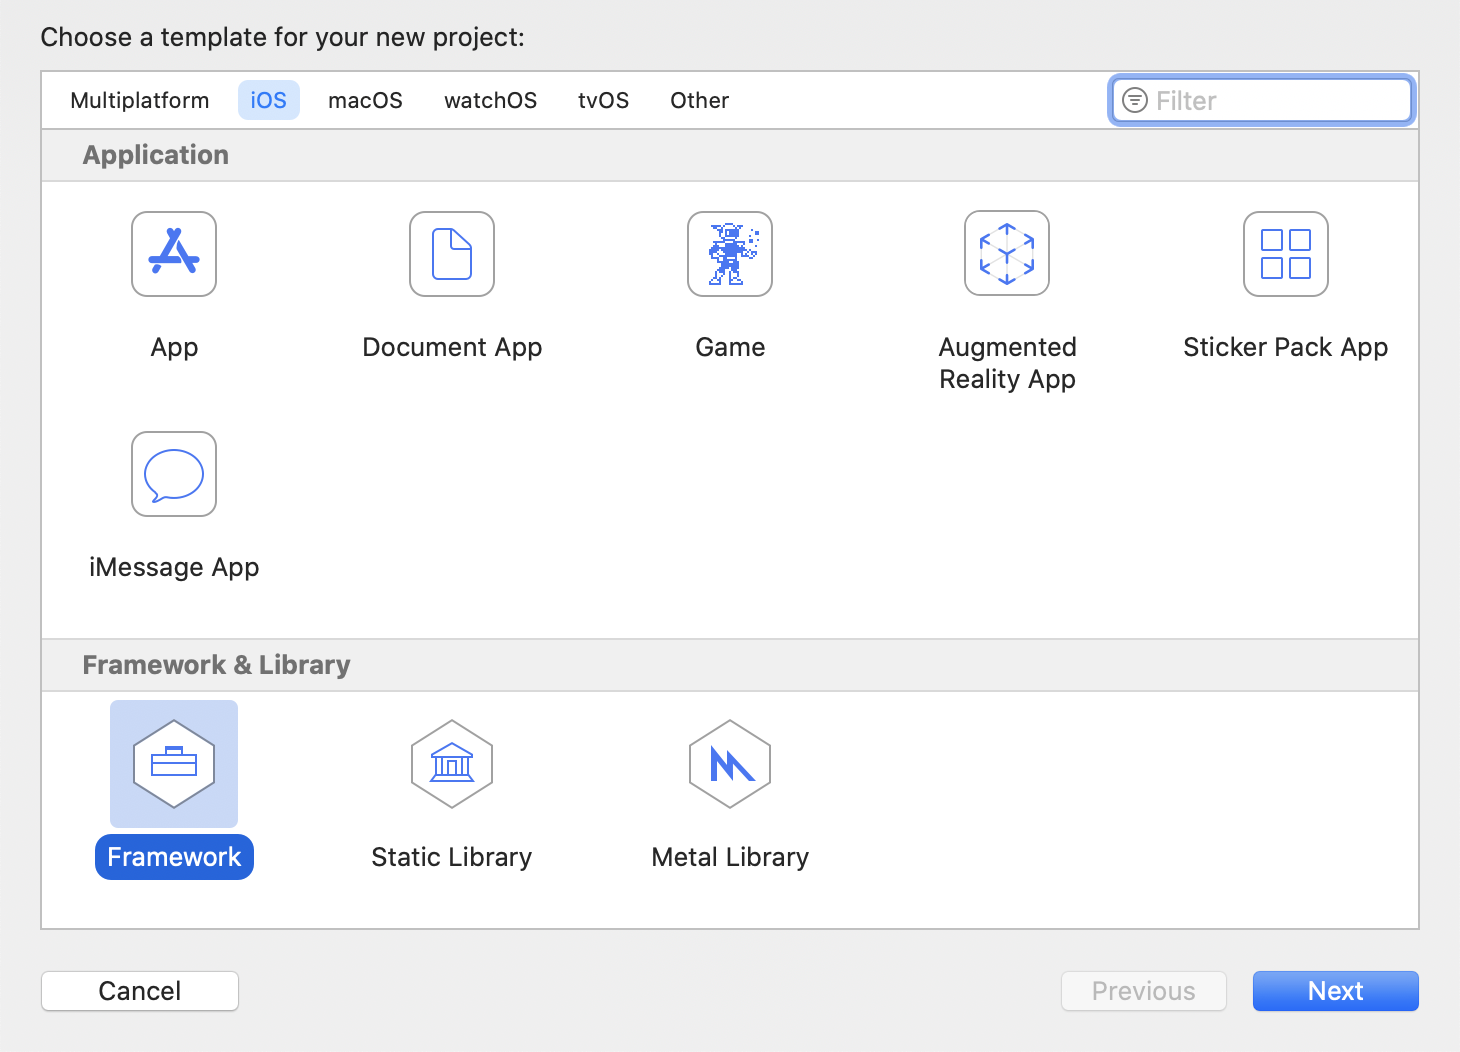Image resolution: width=1460 pixels, height=1052 pixels.
Task: Click the filter icon in search field
Action: (x=1135, y=100)
